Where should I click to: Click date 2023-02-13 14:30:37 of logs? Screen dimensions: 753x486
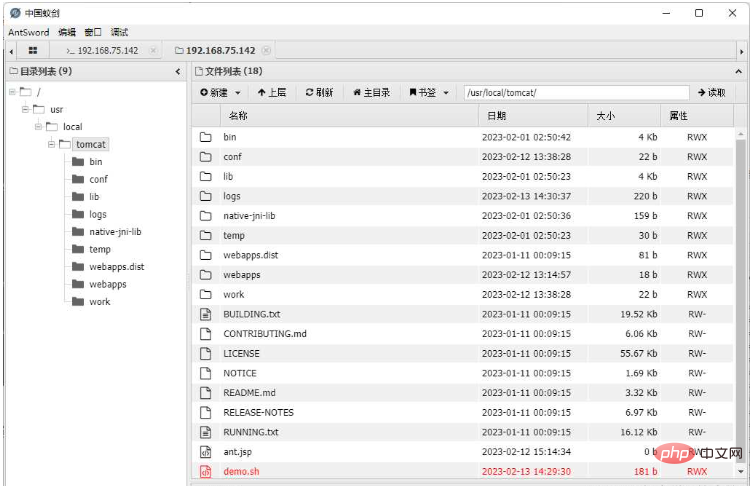pos(526,196)
